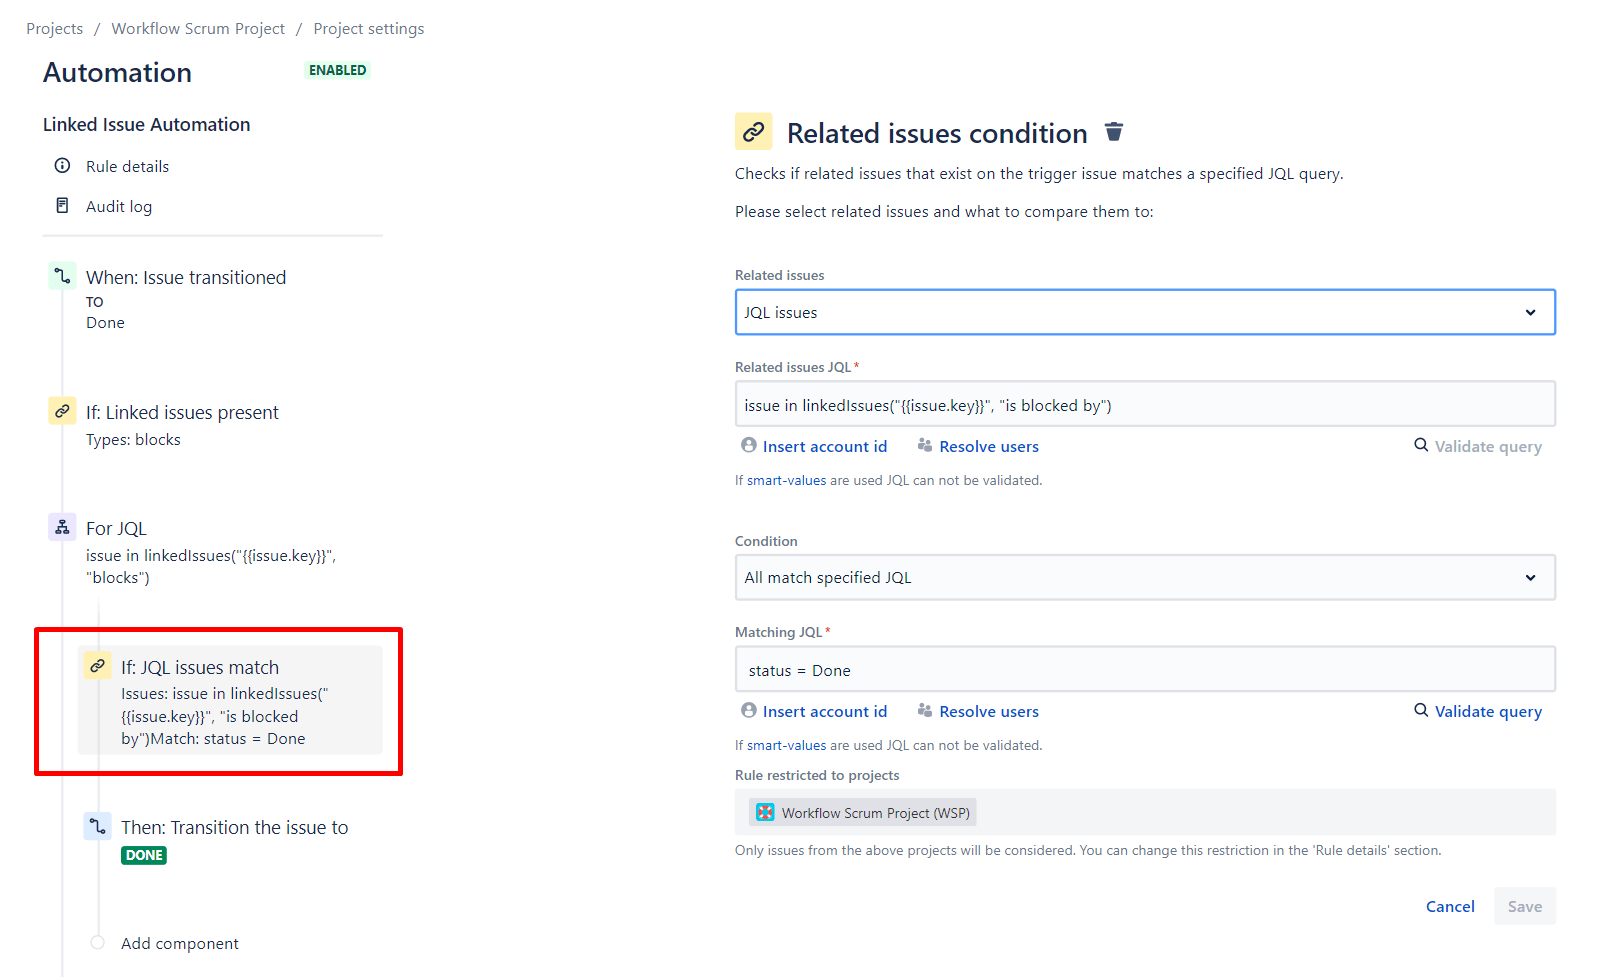Open the Audit log section
The image size is (1624, 977).
pyautogui.click(x=119, y=206)
